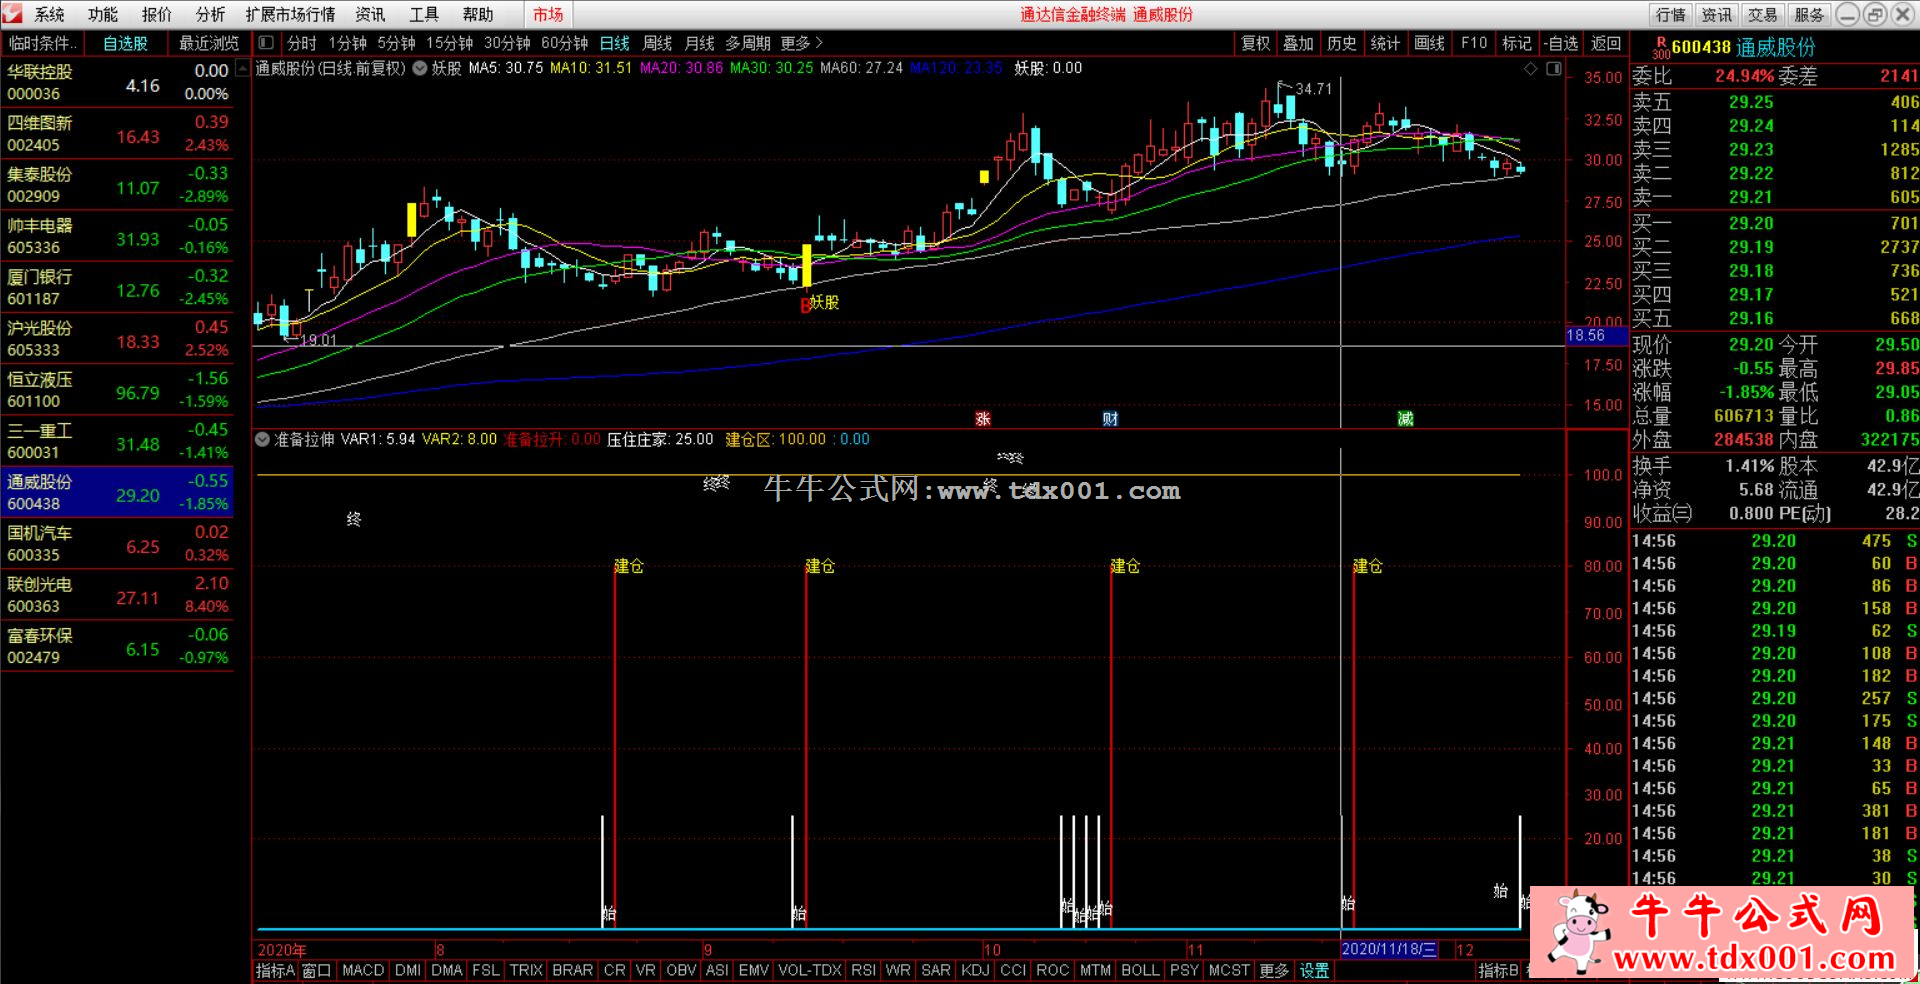
Task: Click the 返回 button
Action: click(x=1606, y=43)
